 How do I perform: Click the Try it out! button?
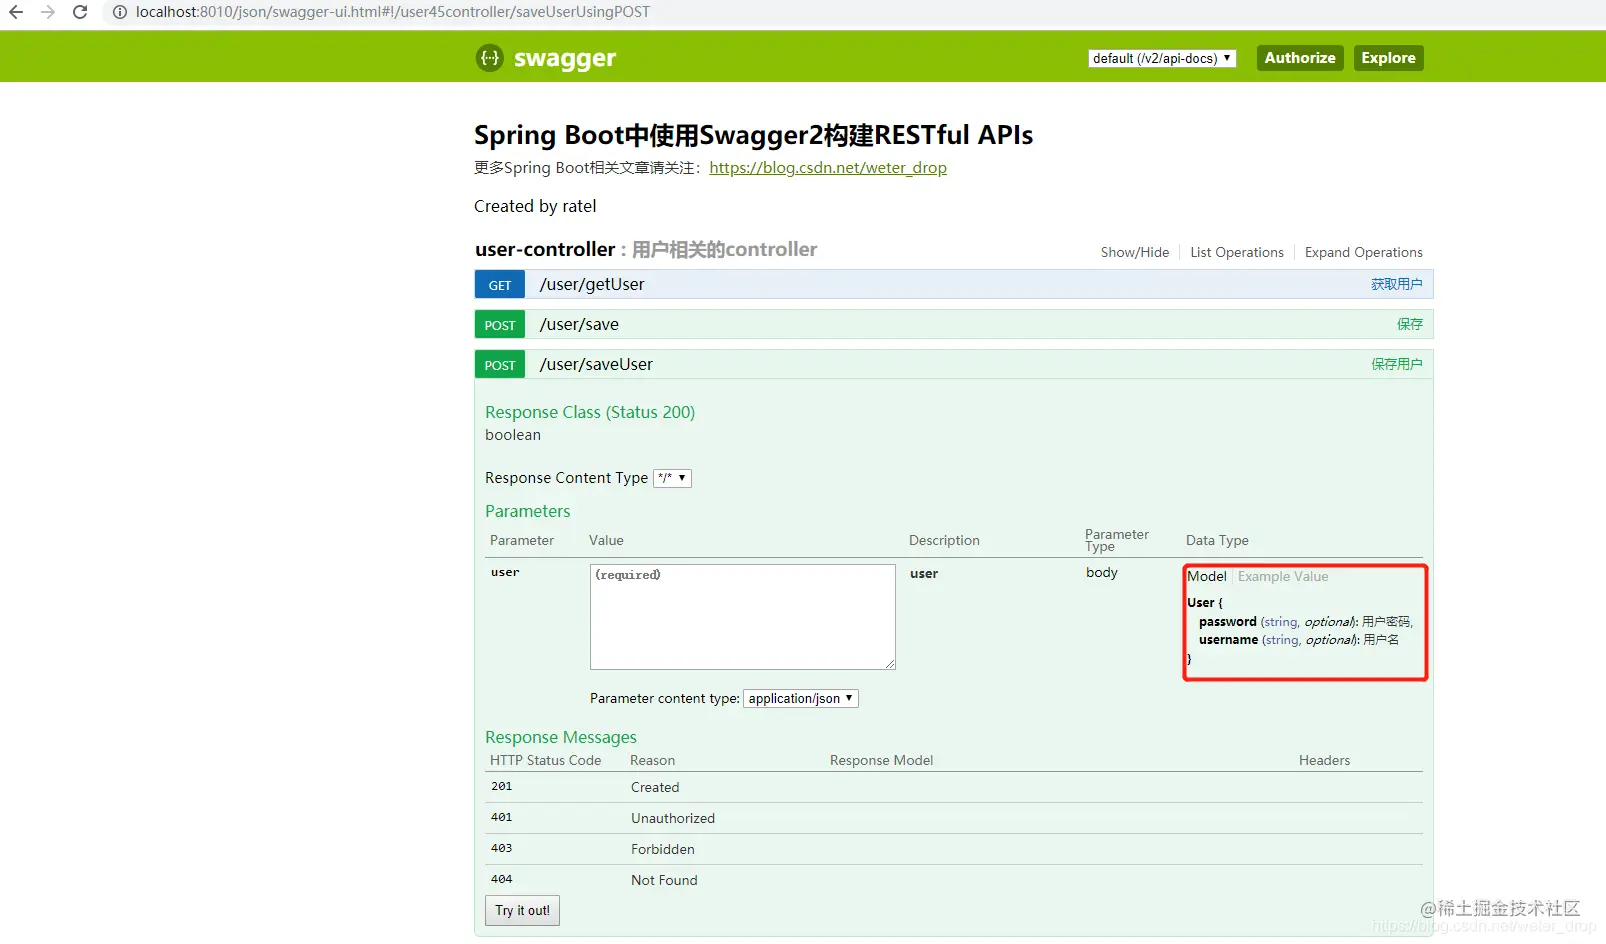[x=522, y=910]
